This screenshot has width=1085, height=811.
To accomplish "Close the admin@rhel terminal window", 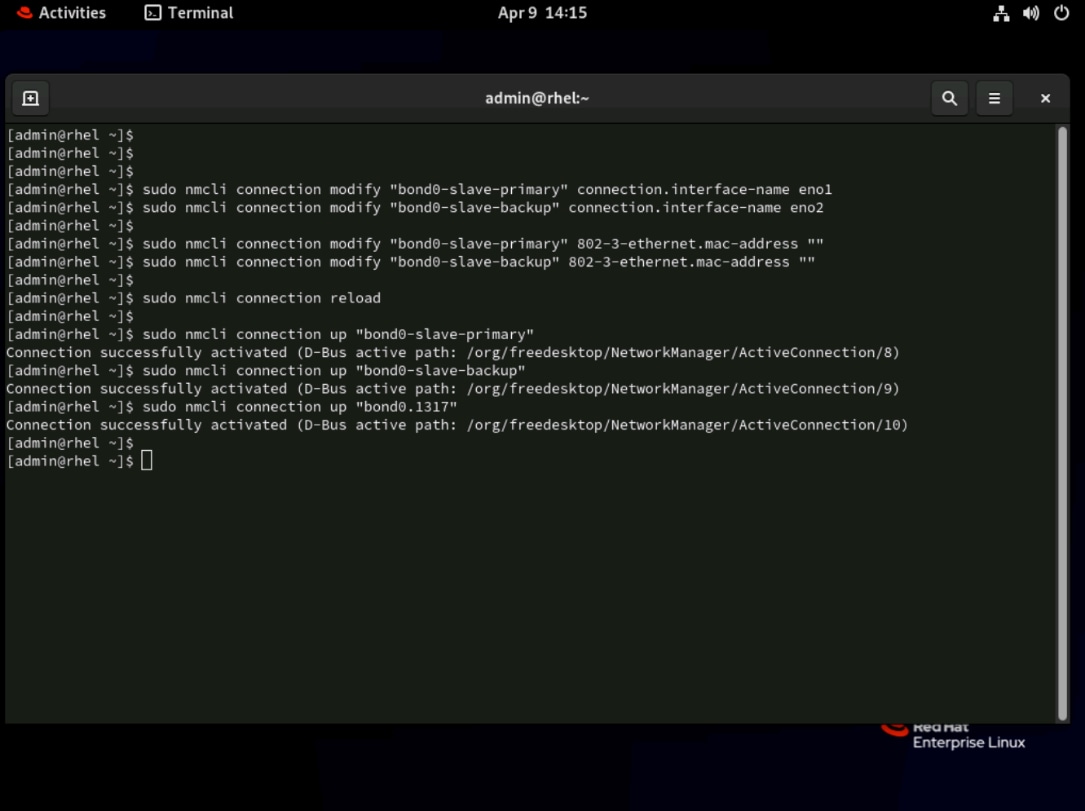I will [1046, 98].
